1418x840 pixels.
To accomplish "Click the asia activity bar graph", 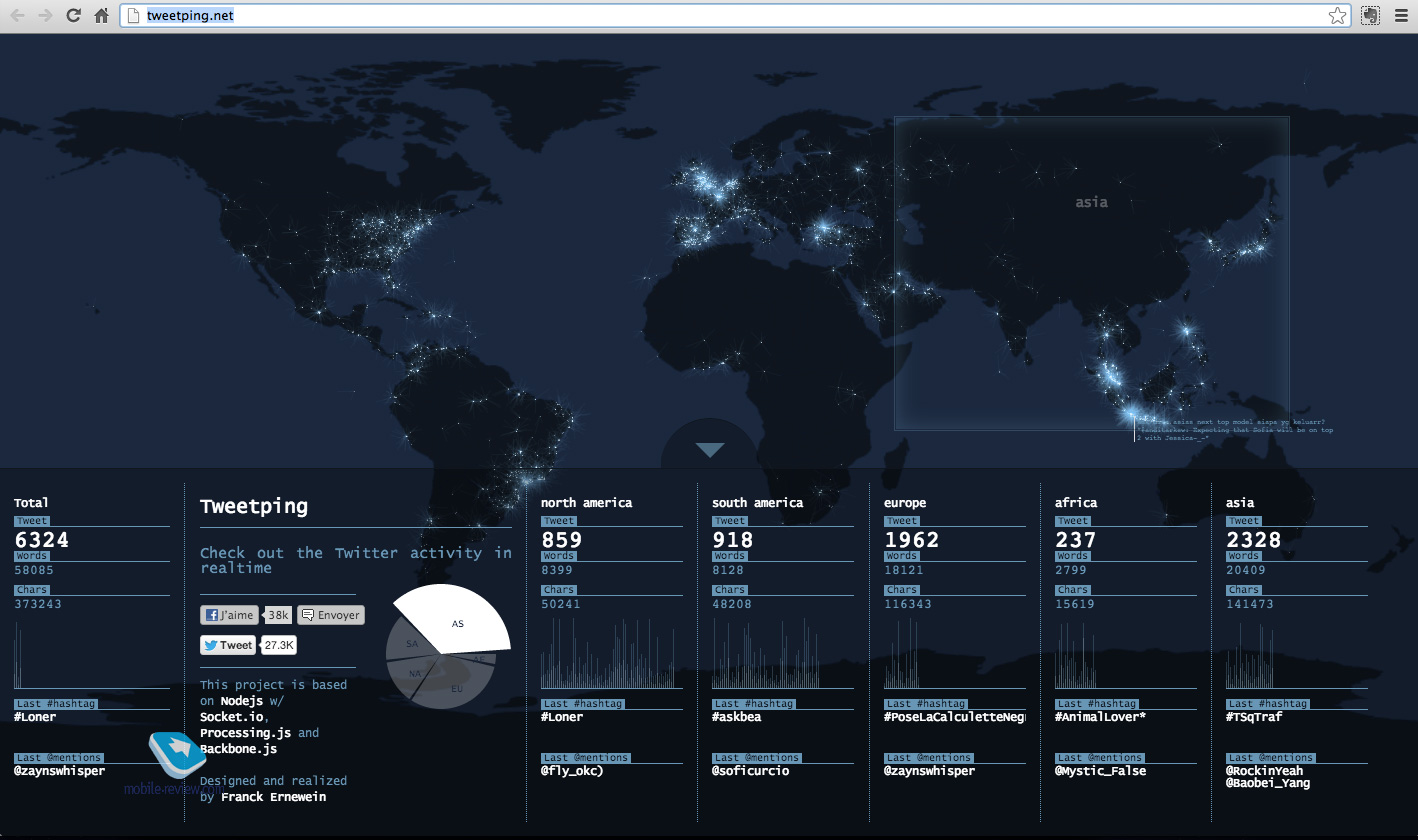I will click(1297, 653).
